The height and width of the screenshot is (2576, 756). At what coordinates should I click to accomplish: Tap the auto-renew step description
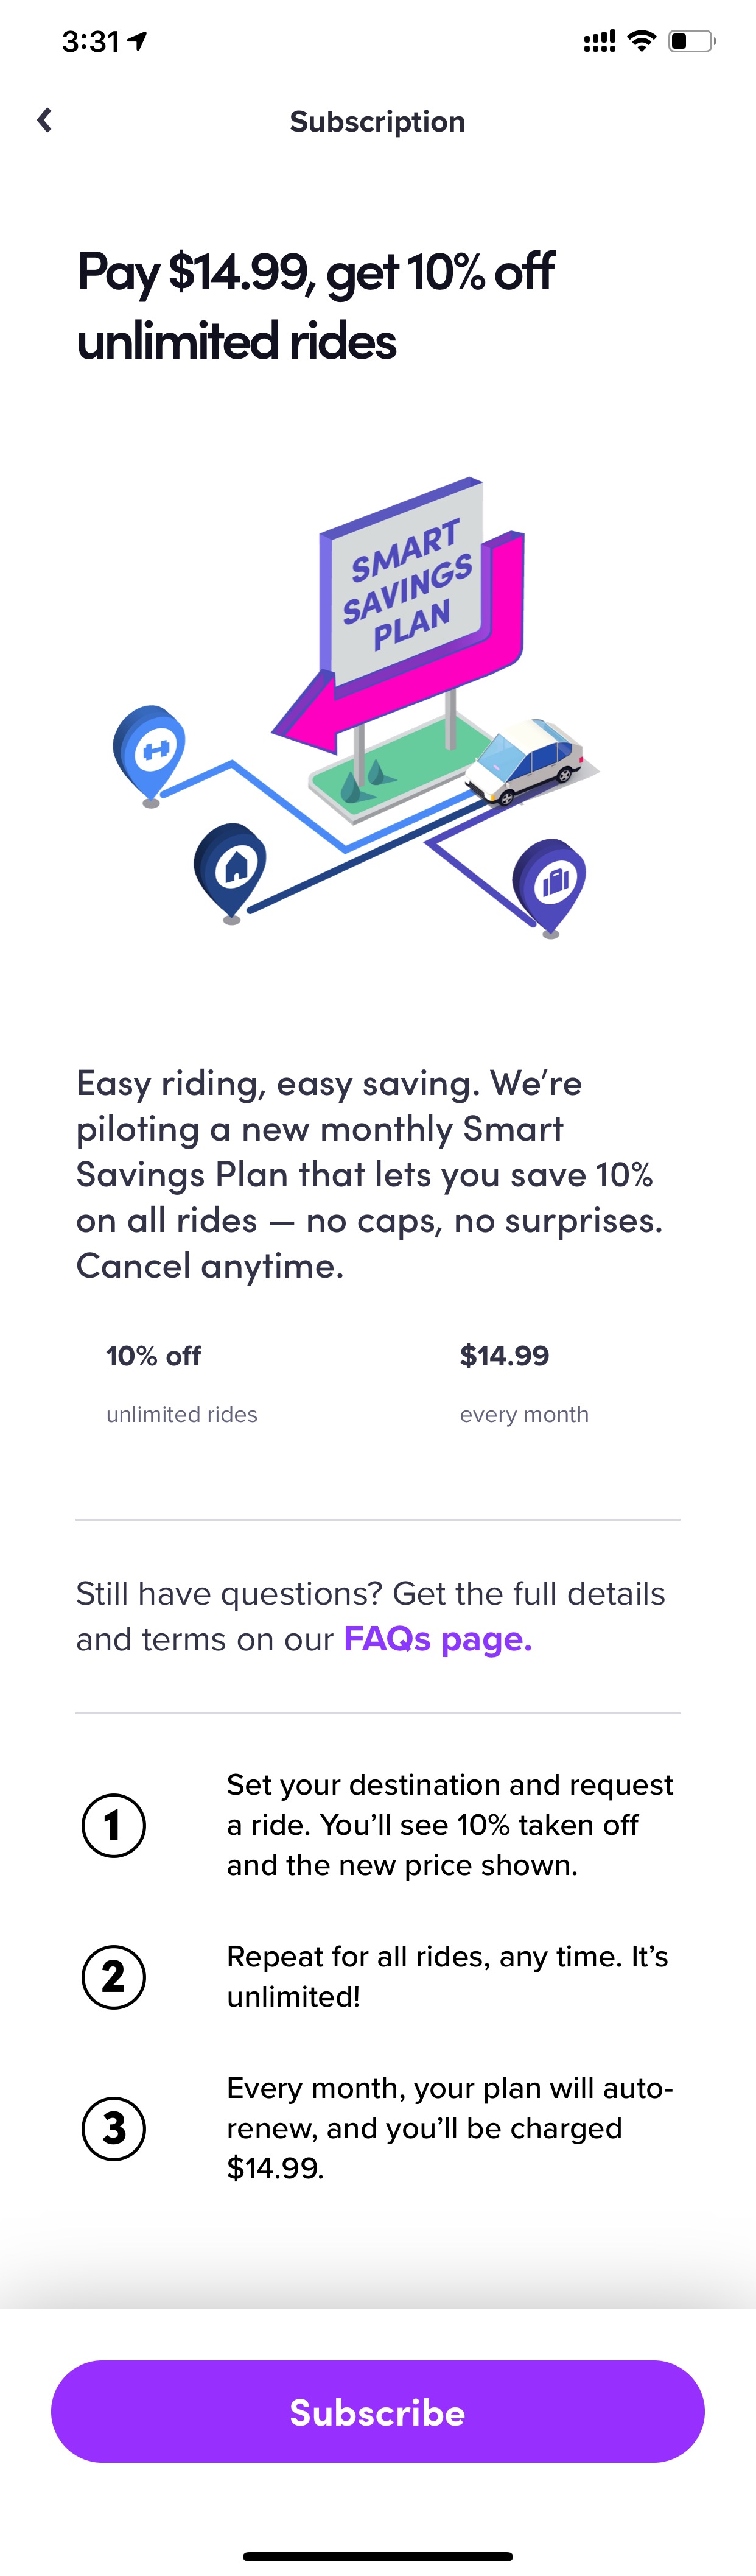450,2128
